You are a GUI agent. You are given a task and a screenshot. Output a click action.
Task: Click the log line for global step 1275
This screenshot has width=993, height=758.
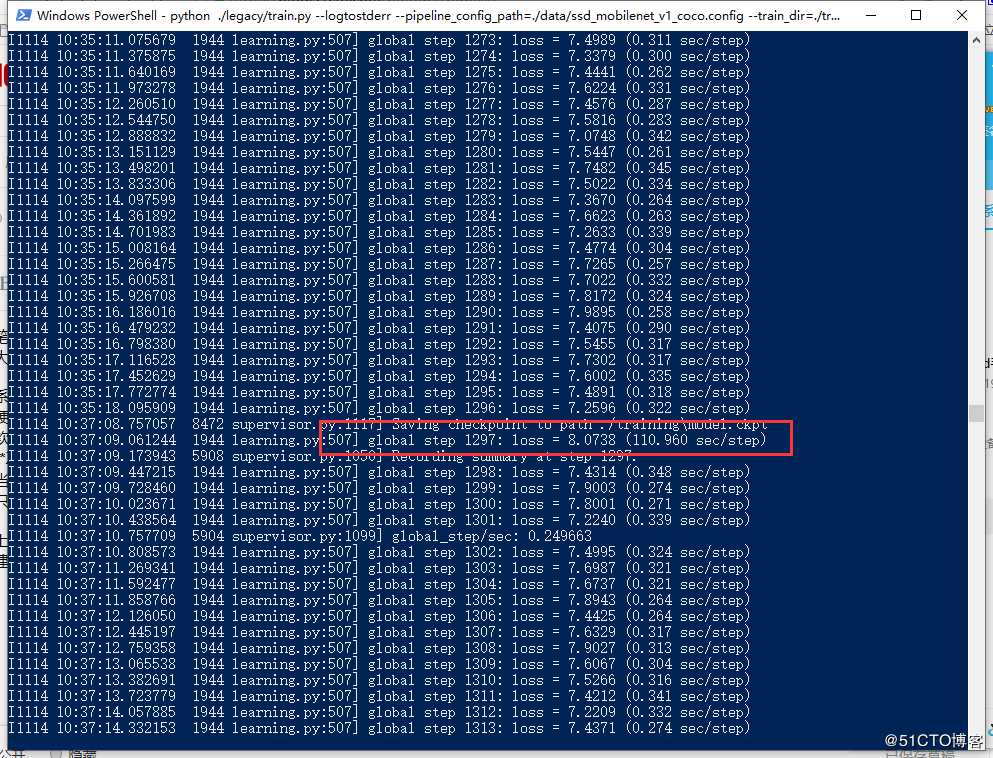379,72
